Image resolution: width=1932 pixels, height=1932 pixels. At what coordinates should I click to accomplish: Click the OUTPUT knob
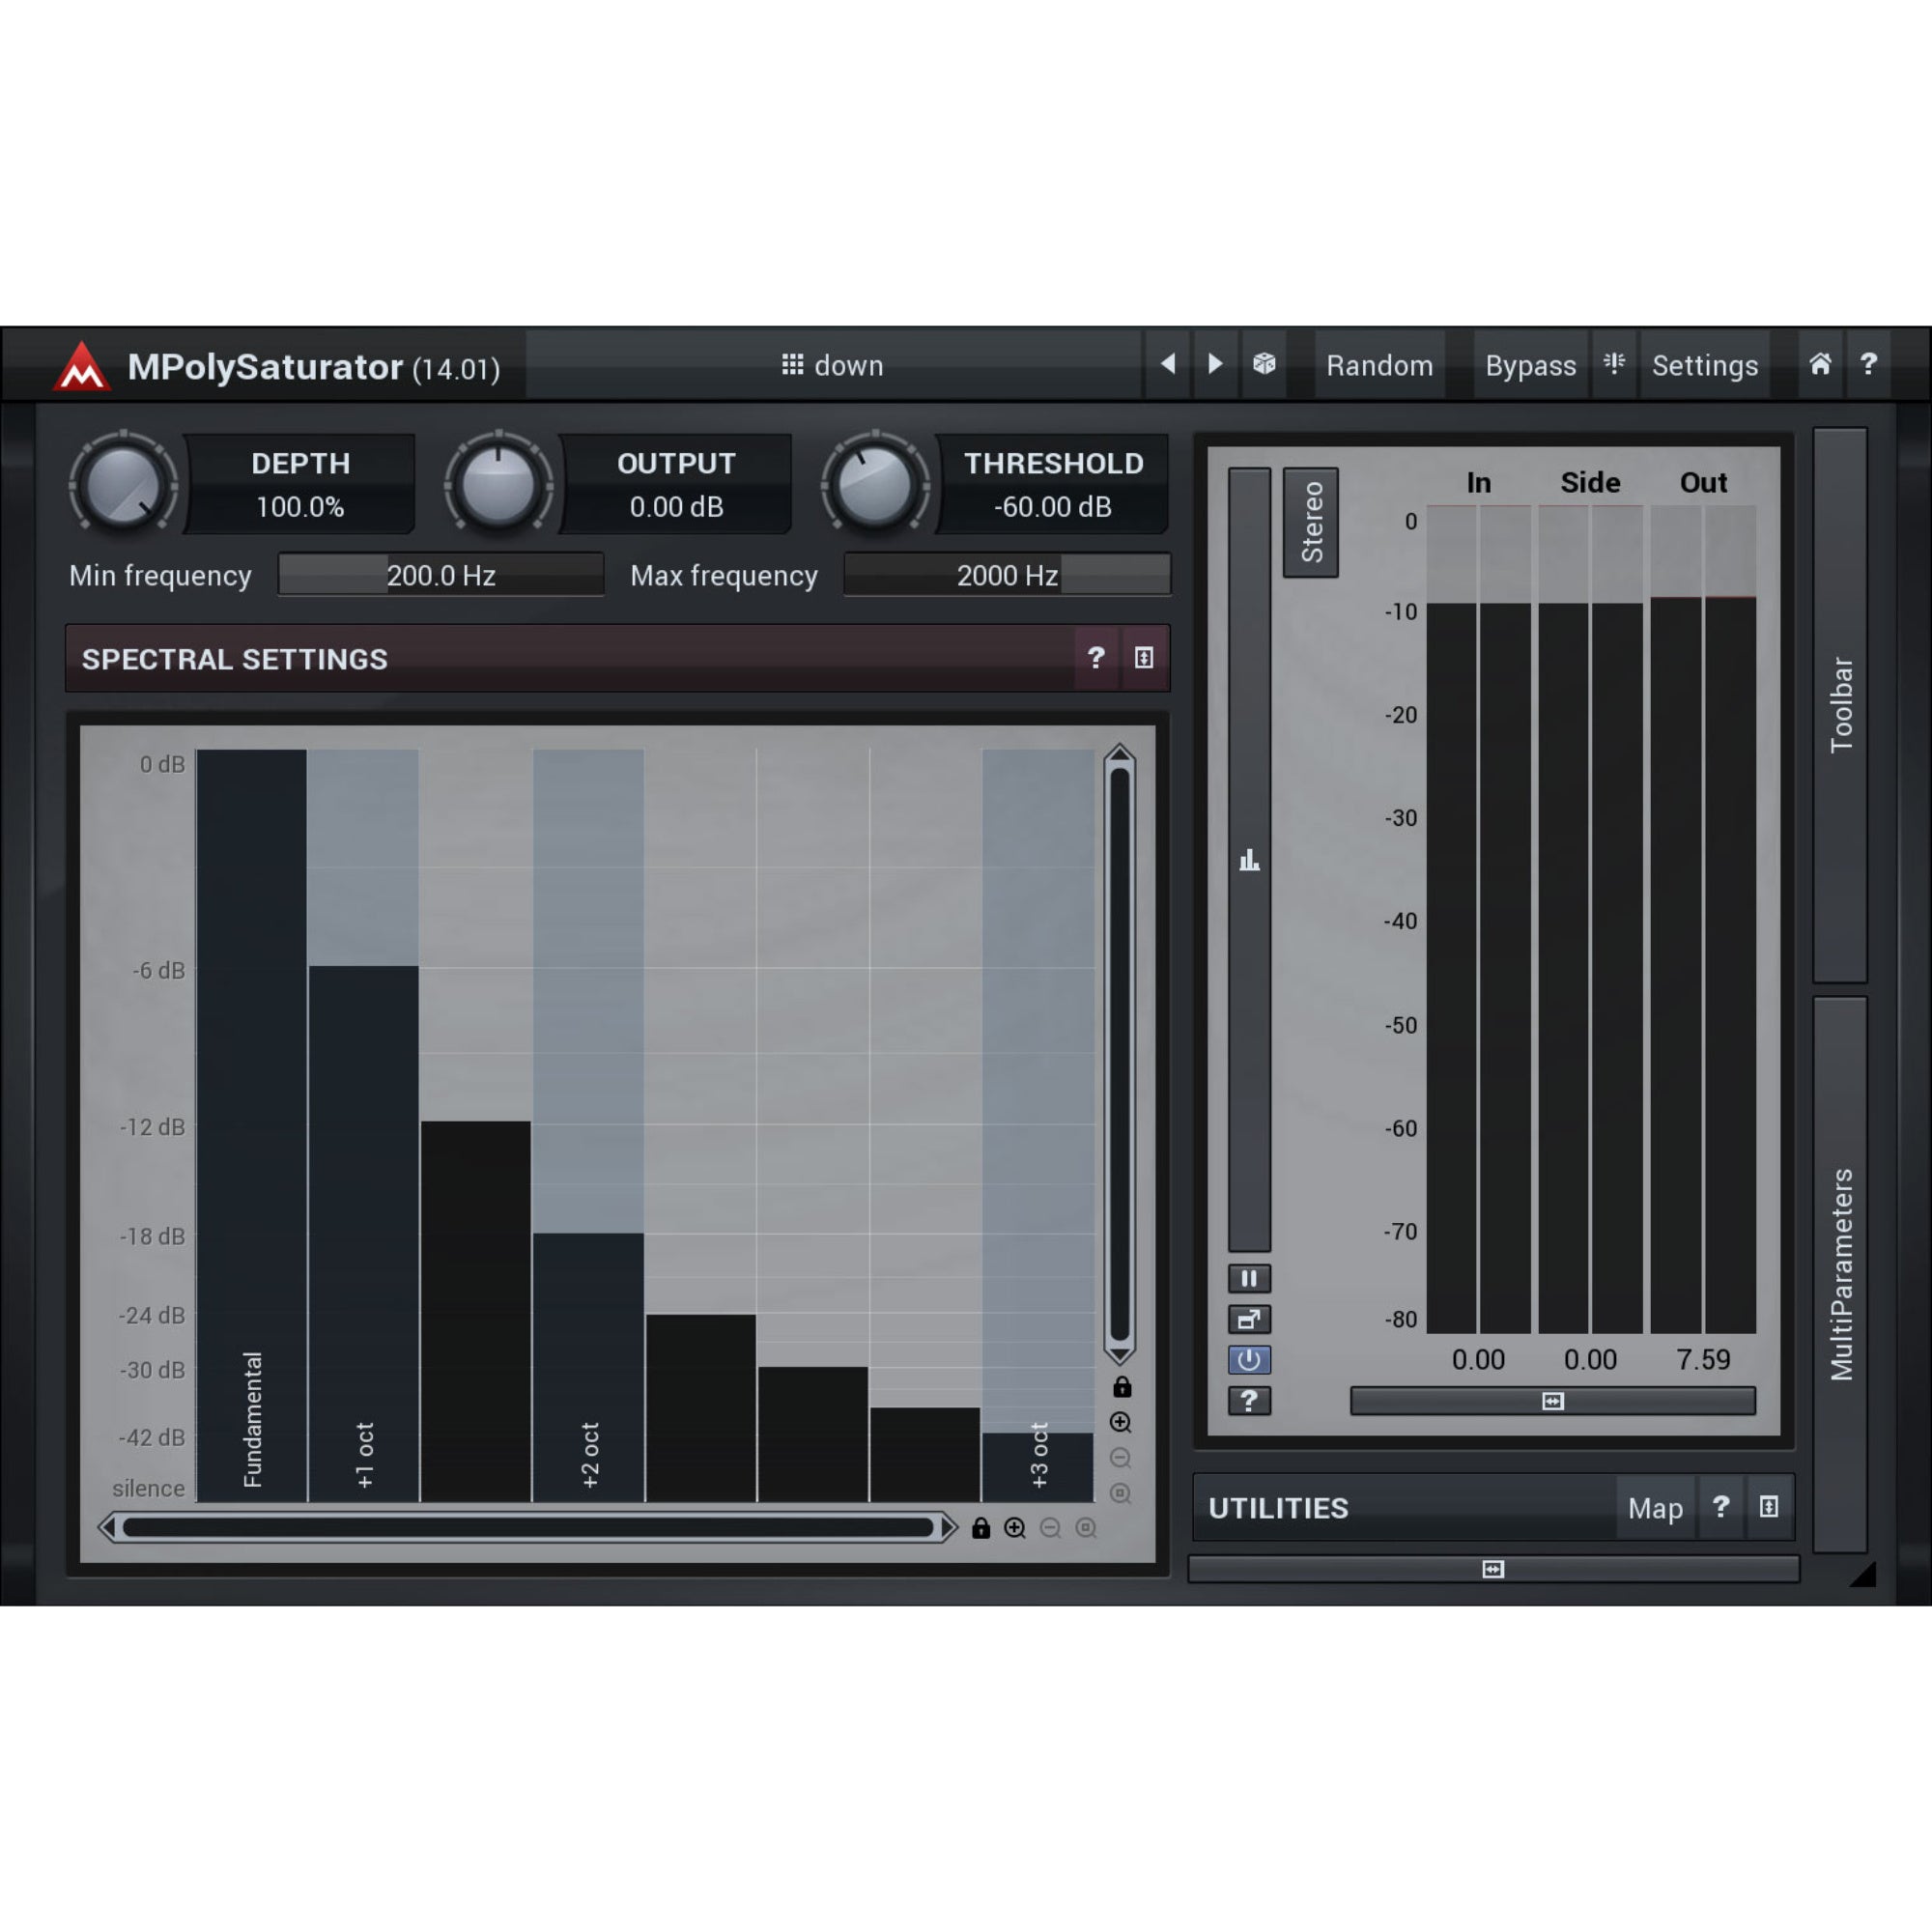498,486
